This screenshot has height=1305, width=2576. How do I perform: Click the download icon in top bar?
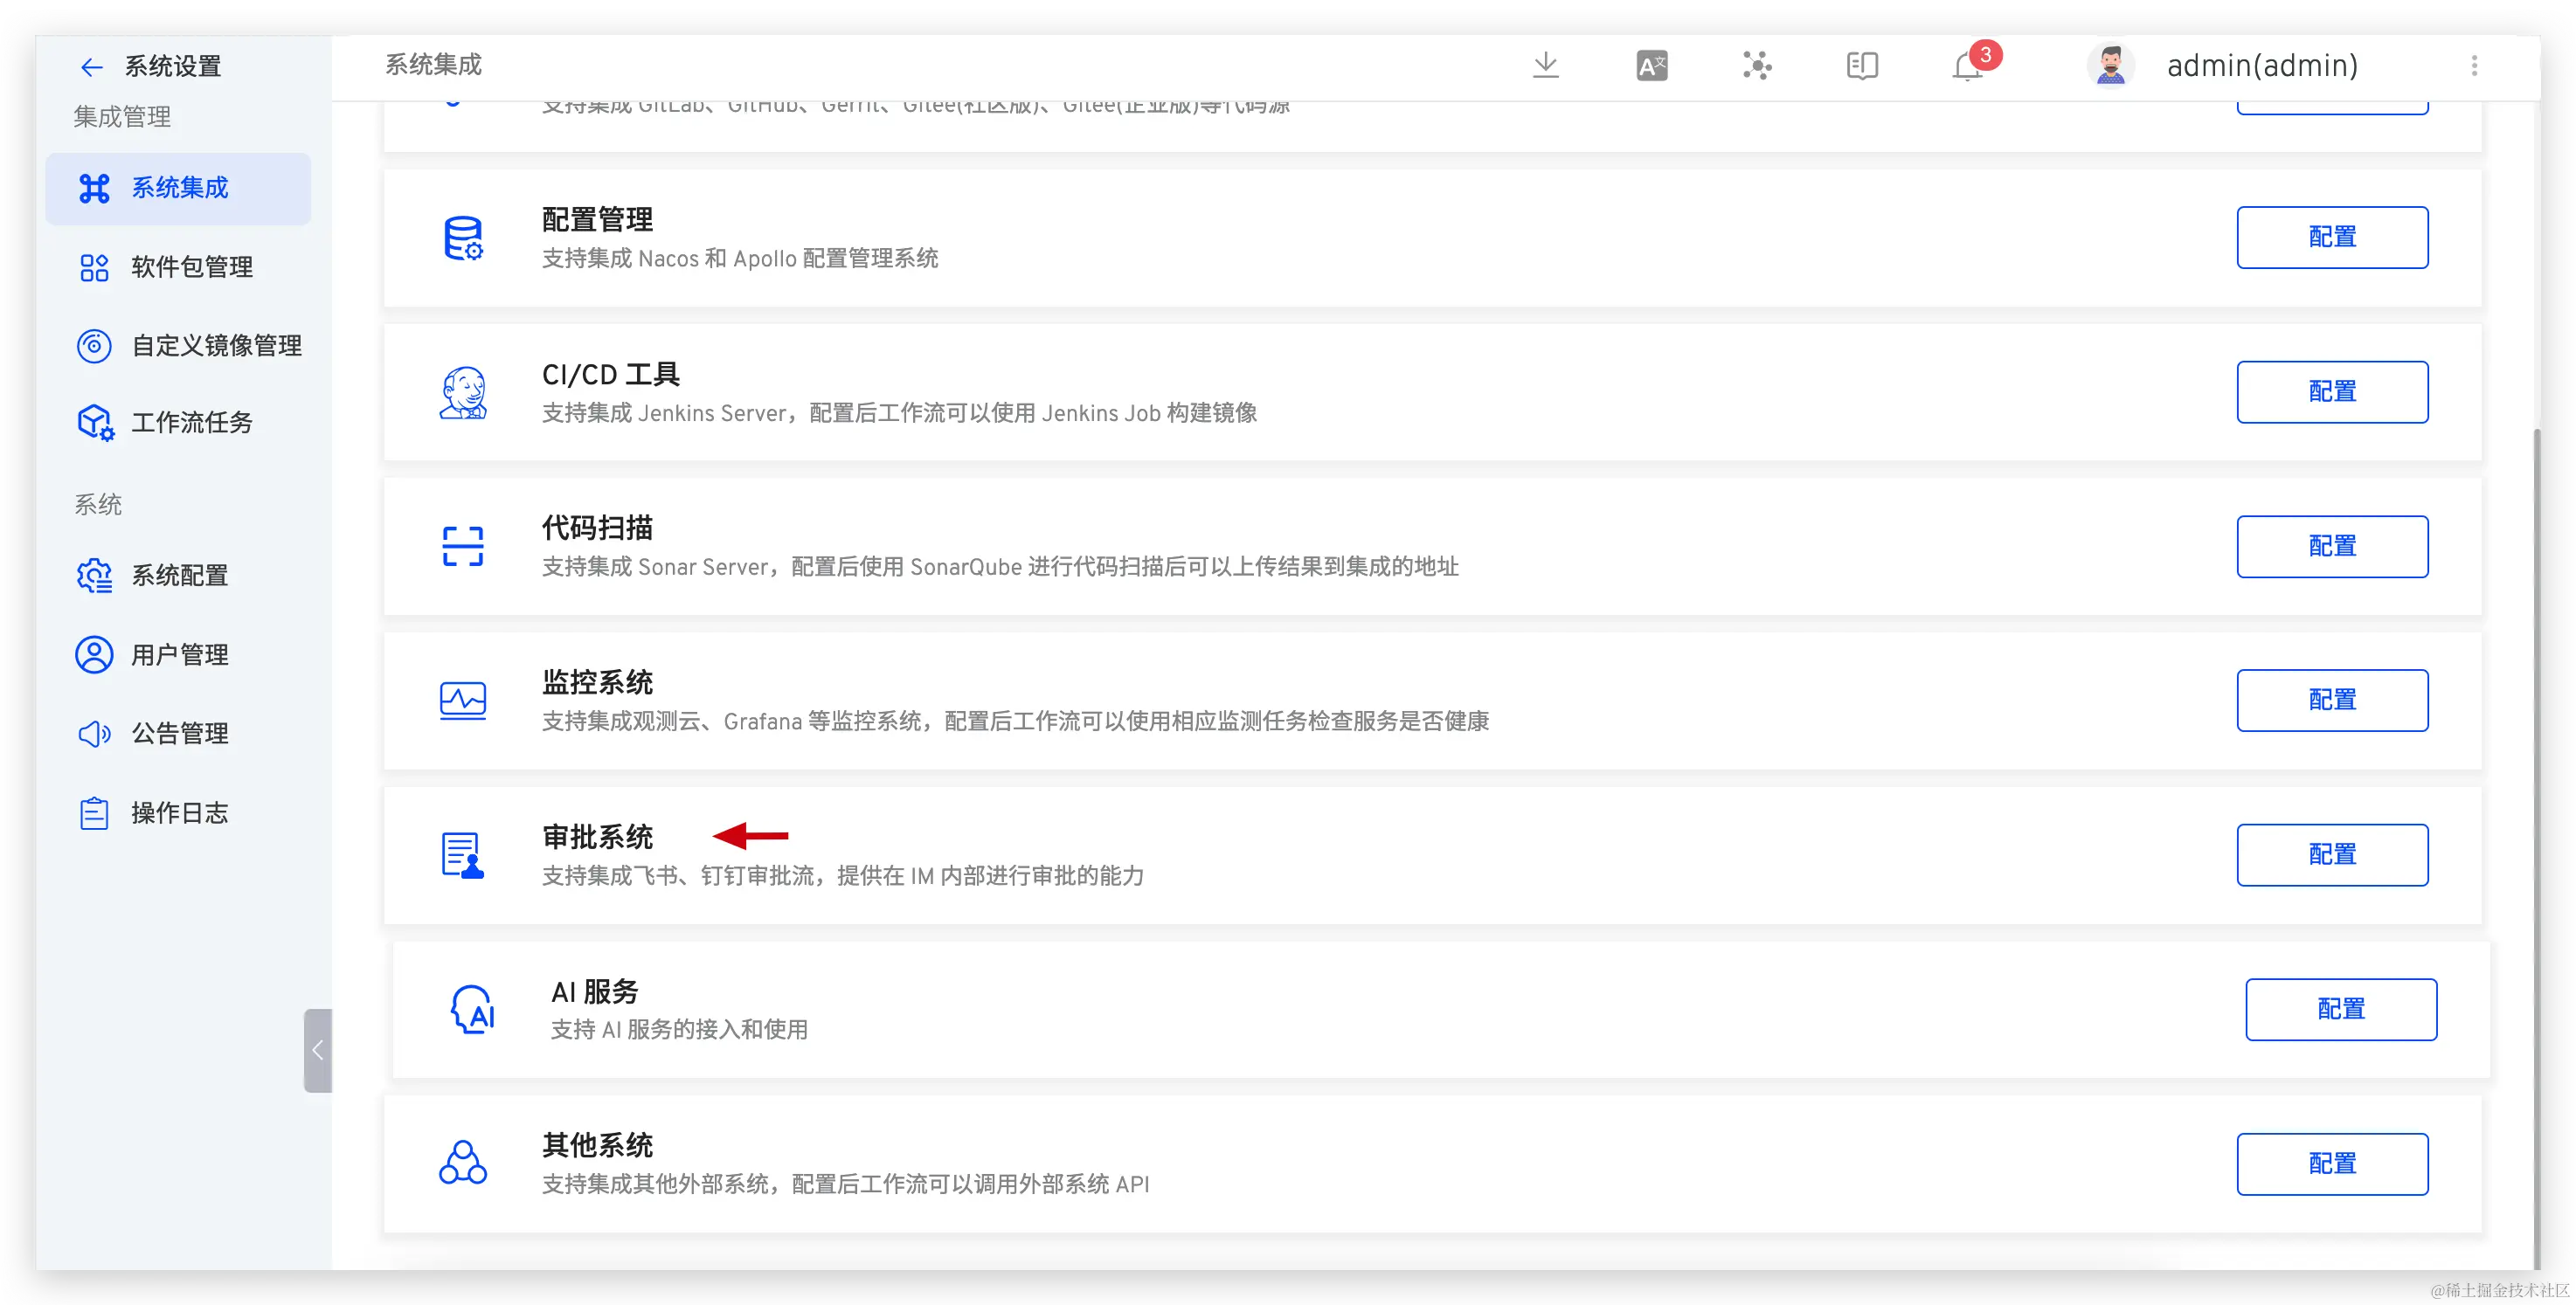click(x=1545, y=66)
